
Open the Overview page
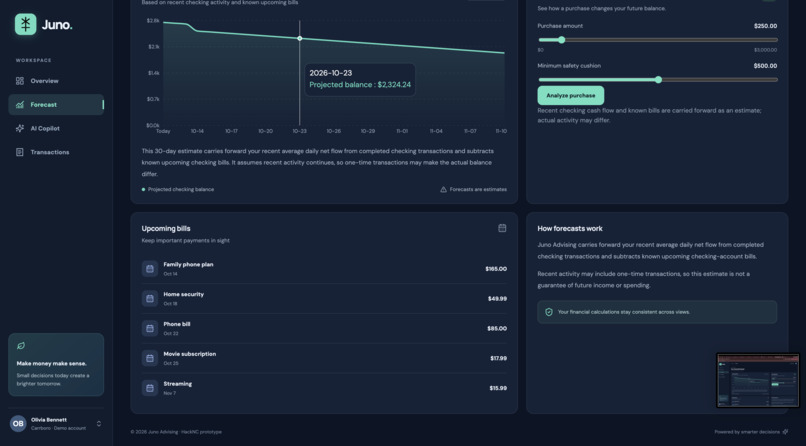pos(56,81)
